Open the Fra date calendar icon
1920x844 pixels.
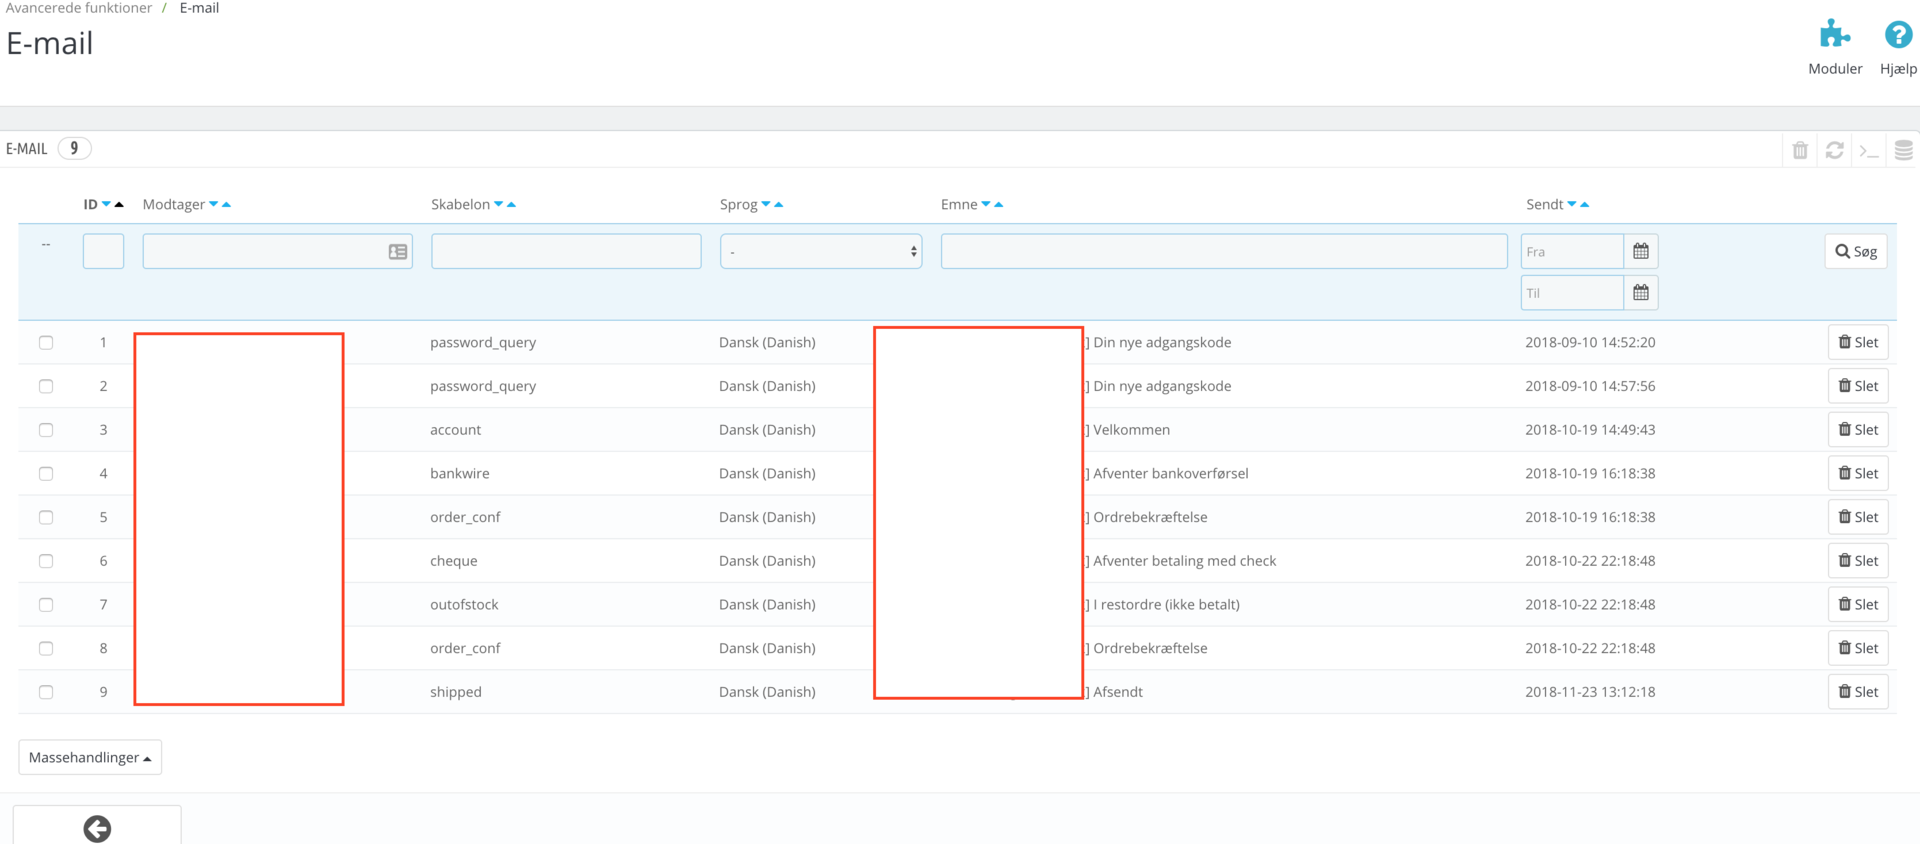pyautogui.click(x=1641, y=251)
